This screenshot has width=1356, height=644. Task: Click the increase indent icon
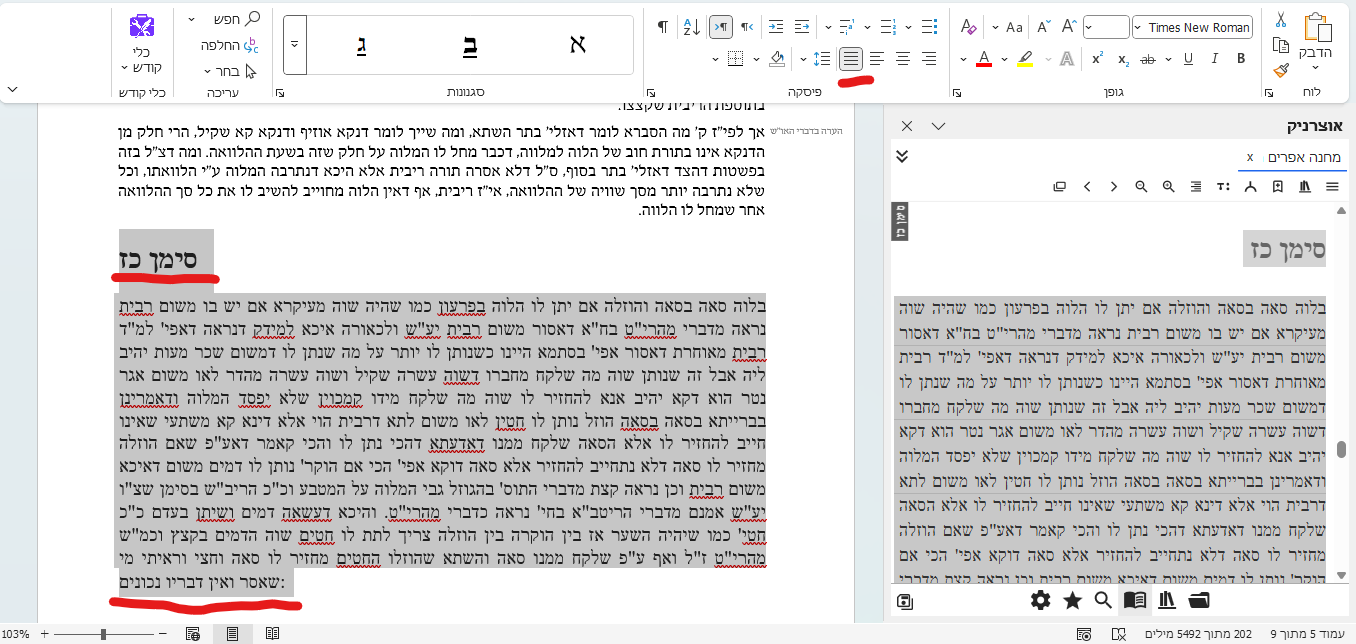coord(775,27)
